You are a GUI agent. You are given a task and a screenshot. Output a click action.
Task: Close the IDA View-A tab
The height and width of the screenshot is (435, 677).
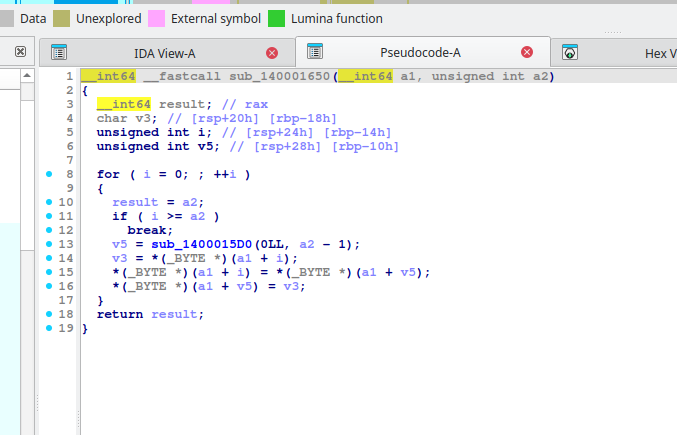pos(272,53)
